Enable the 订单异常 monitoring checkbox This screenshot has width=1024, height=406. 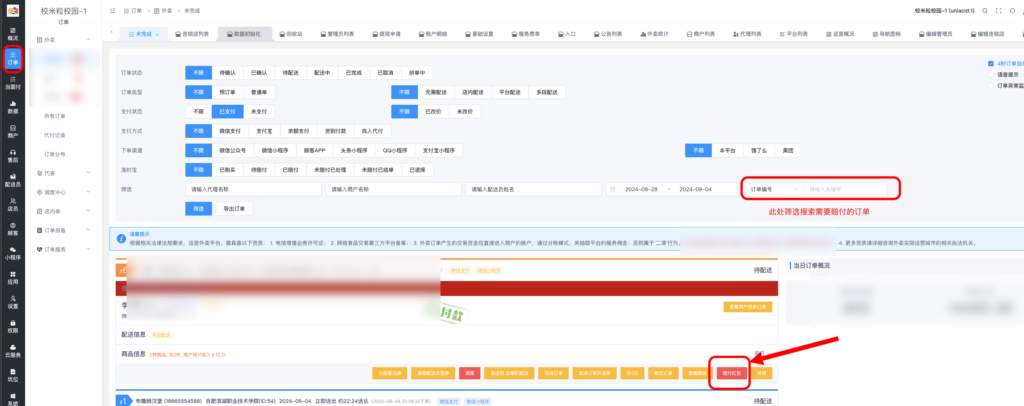coord(991,85)
